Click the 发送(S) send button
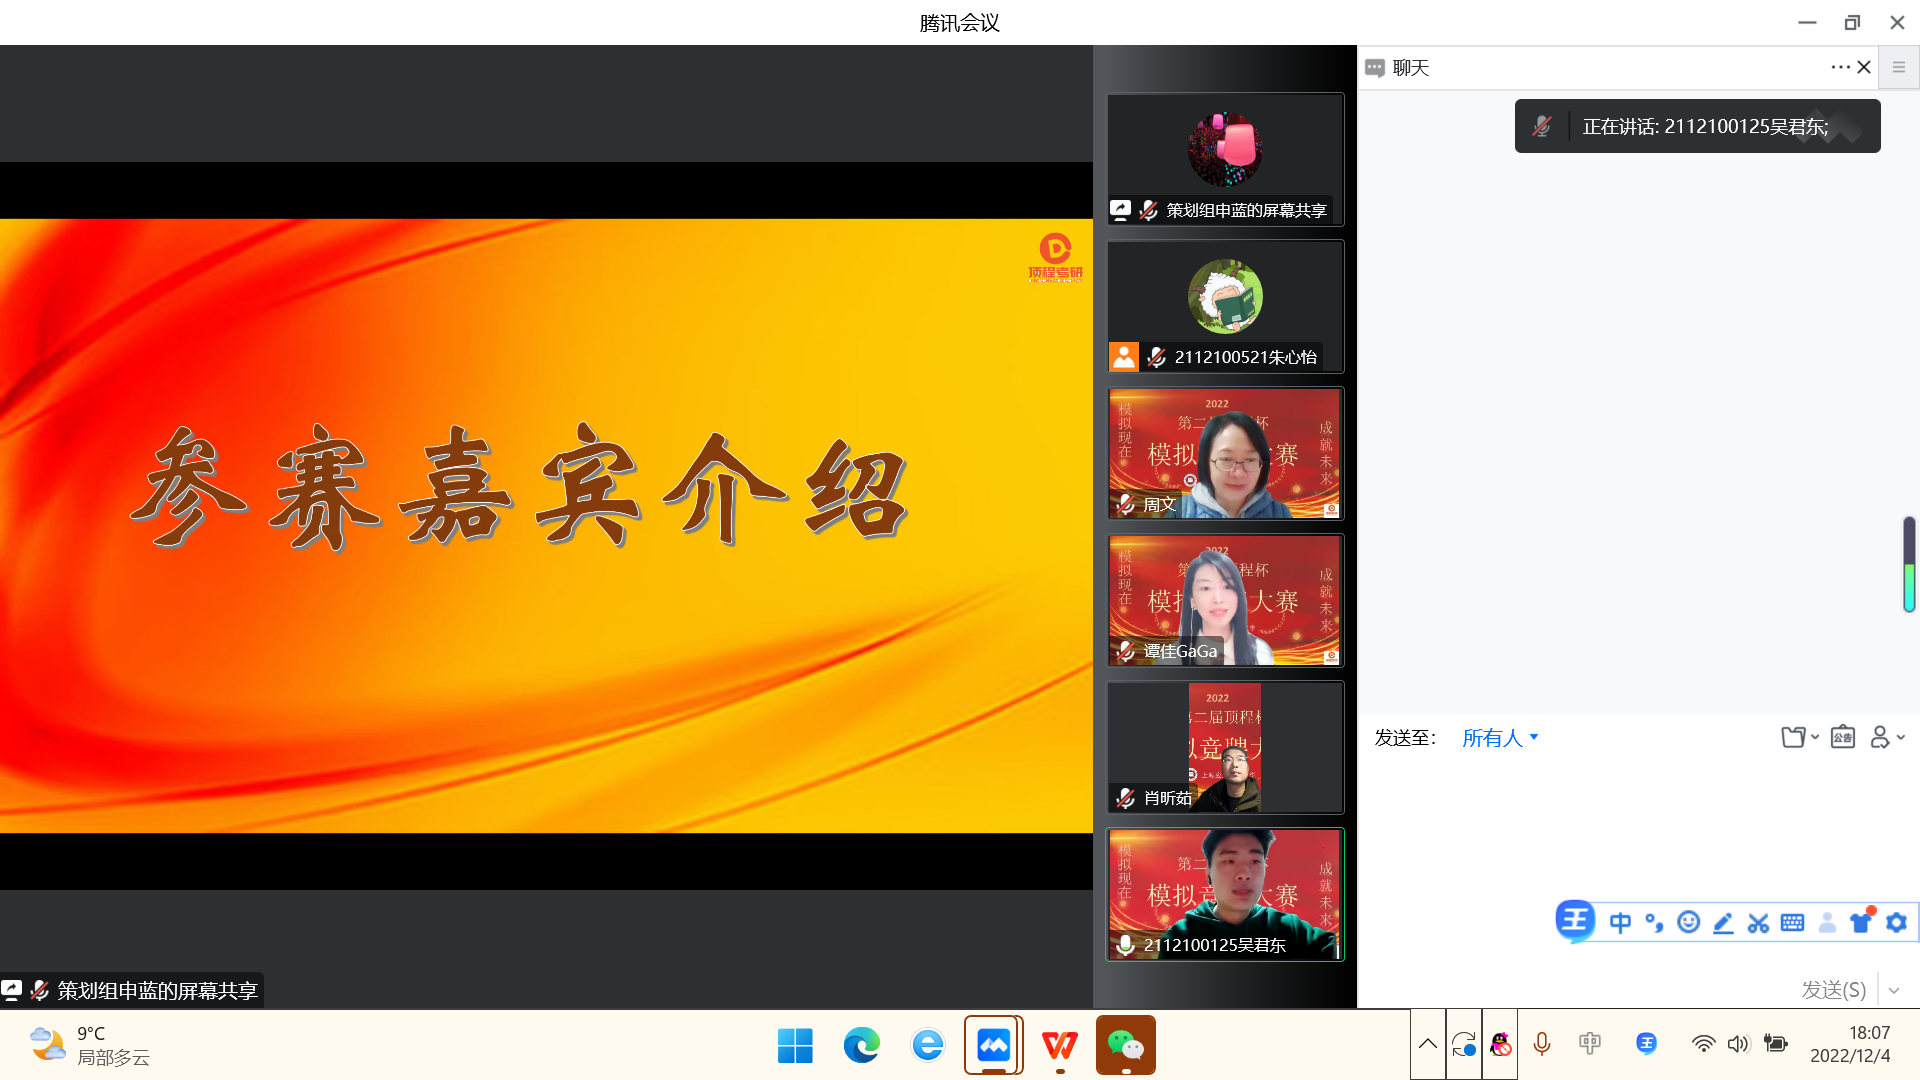Screen dimensions: 1920x1080 pyautogui.click(x=1833, y=990)
